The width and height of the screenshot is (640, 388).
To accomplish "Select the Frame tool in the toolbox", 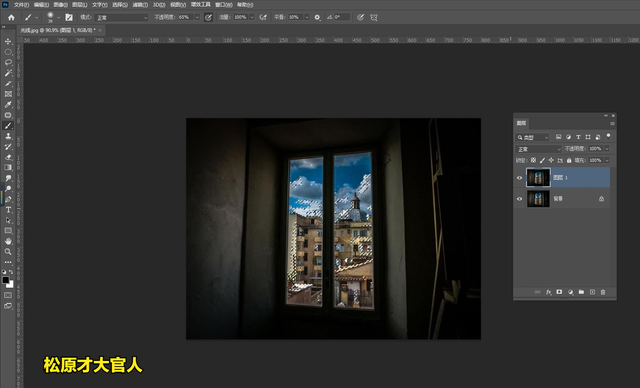I will (8, 94).
